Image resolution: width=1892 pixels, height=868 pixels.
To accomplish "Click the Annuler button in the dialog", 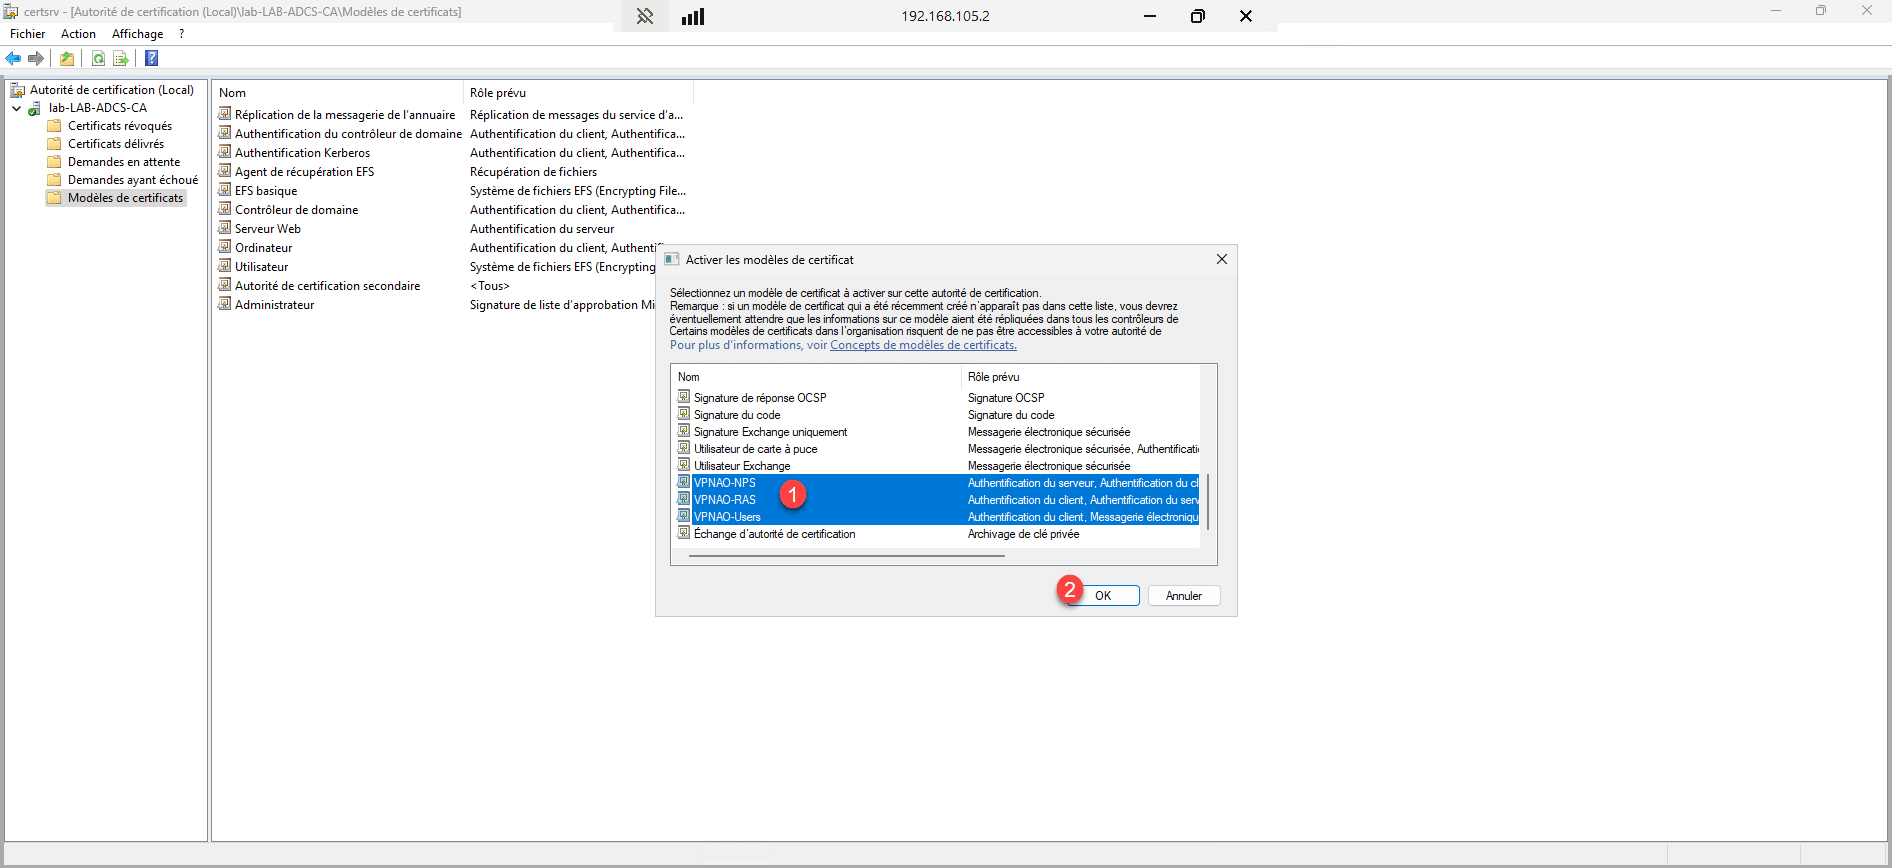I will [x=1183, y=596].
